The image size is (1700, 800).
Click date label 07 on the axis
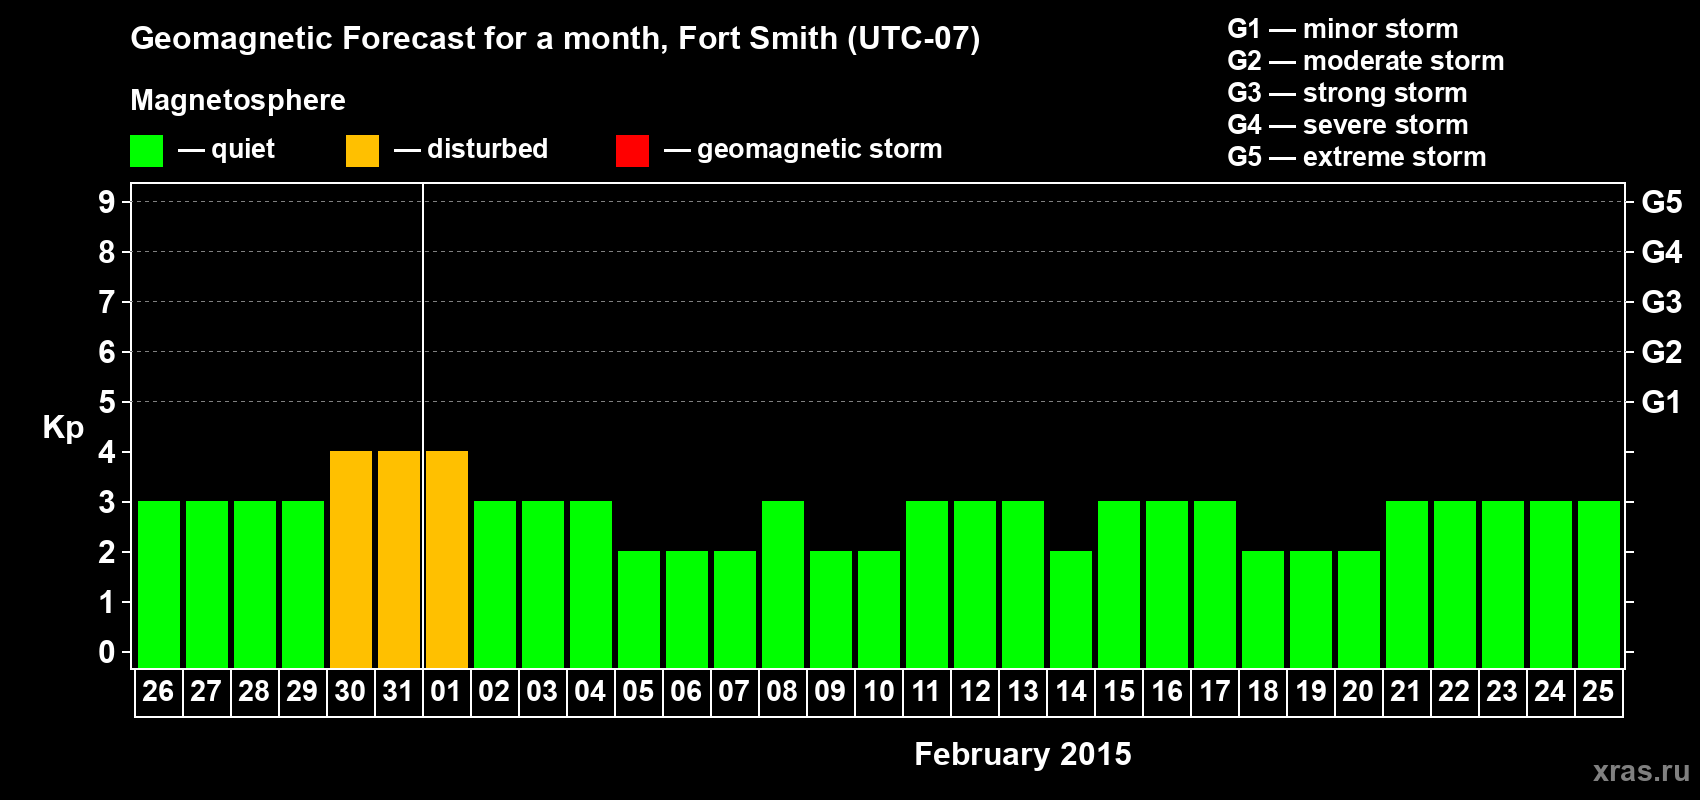coord(734,691)
